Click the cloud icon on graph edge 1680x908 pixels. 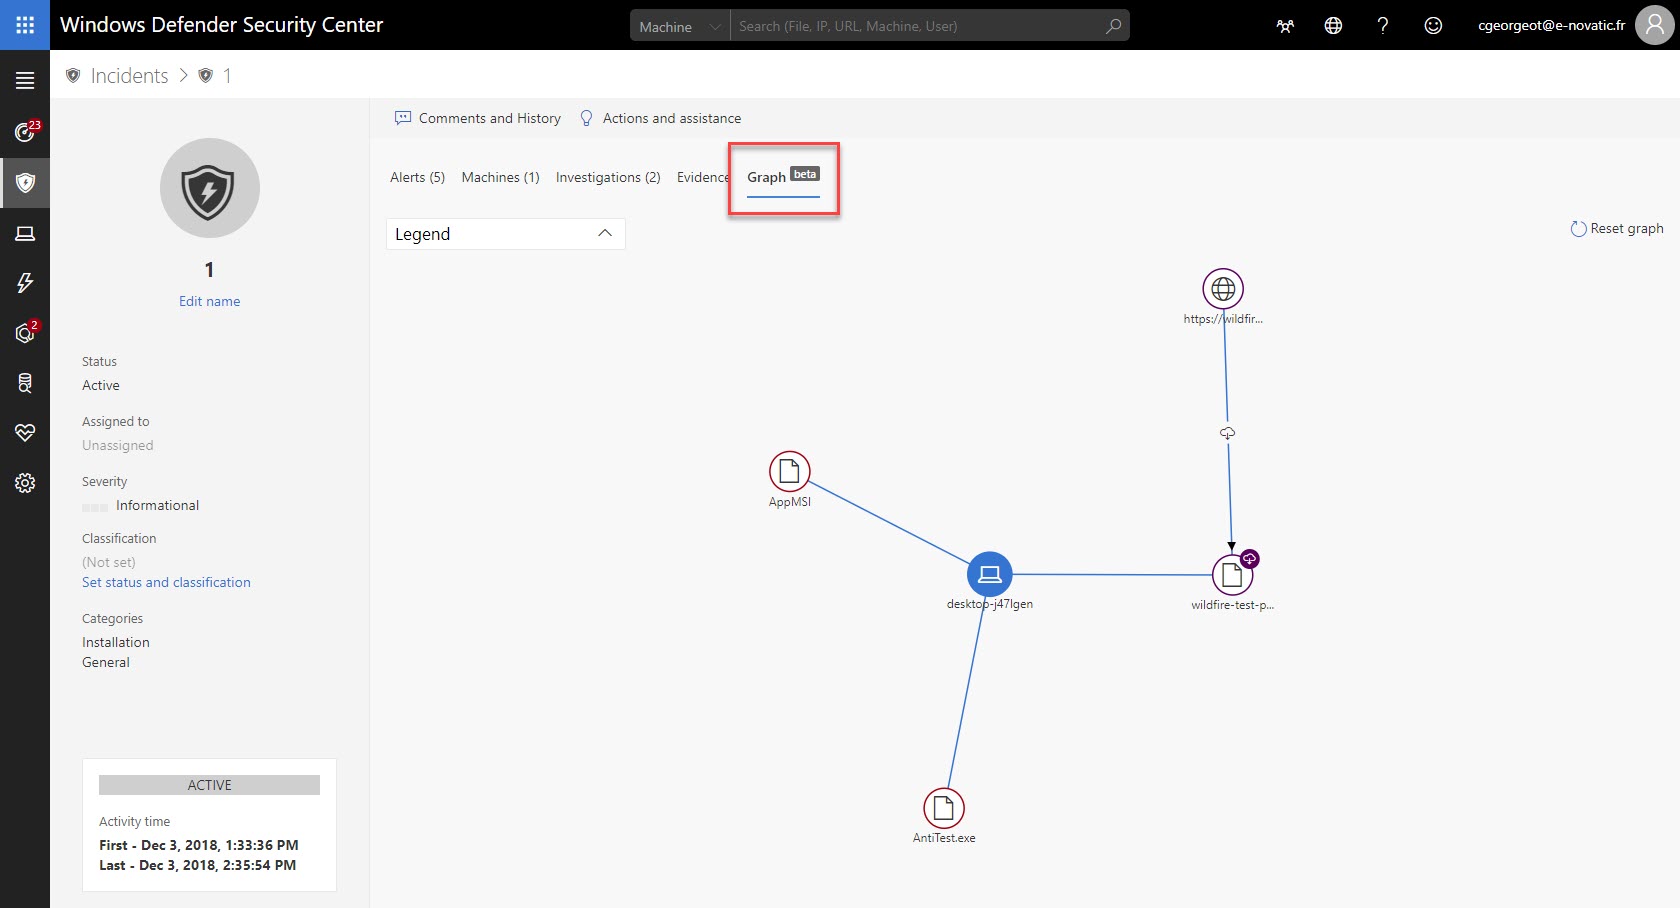point(1228,433)
